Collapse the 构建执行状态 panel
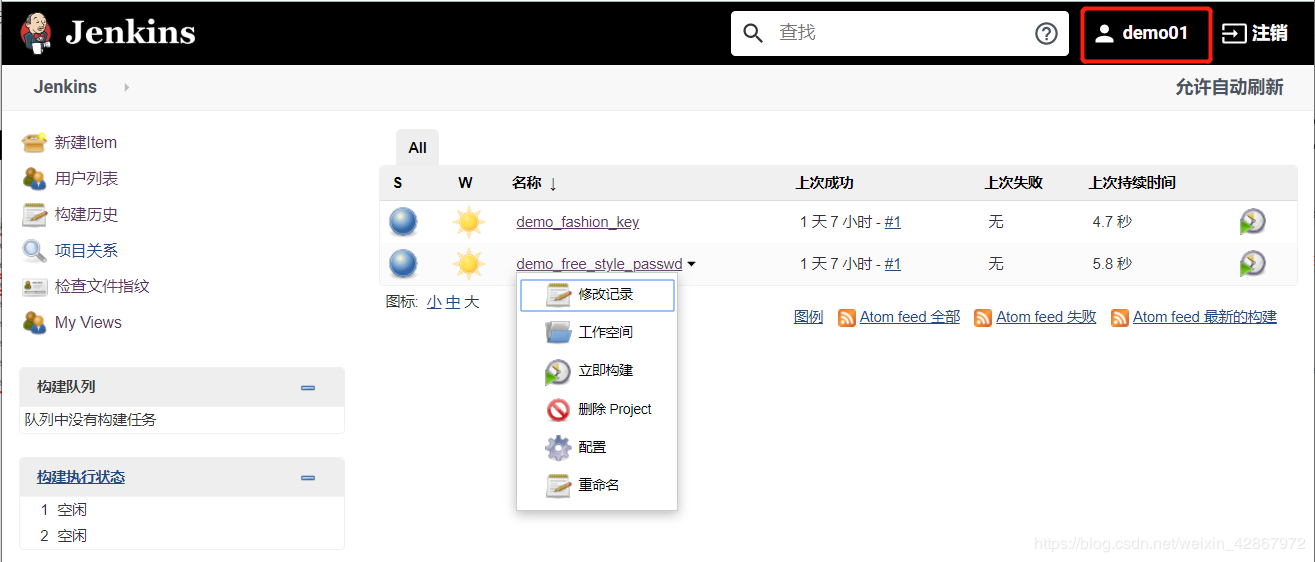 tap(308, 478)
